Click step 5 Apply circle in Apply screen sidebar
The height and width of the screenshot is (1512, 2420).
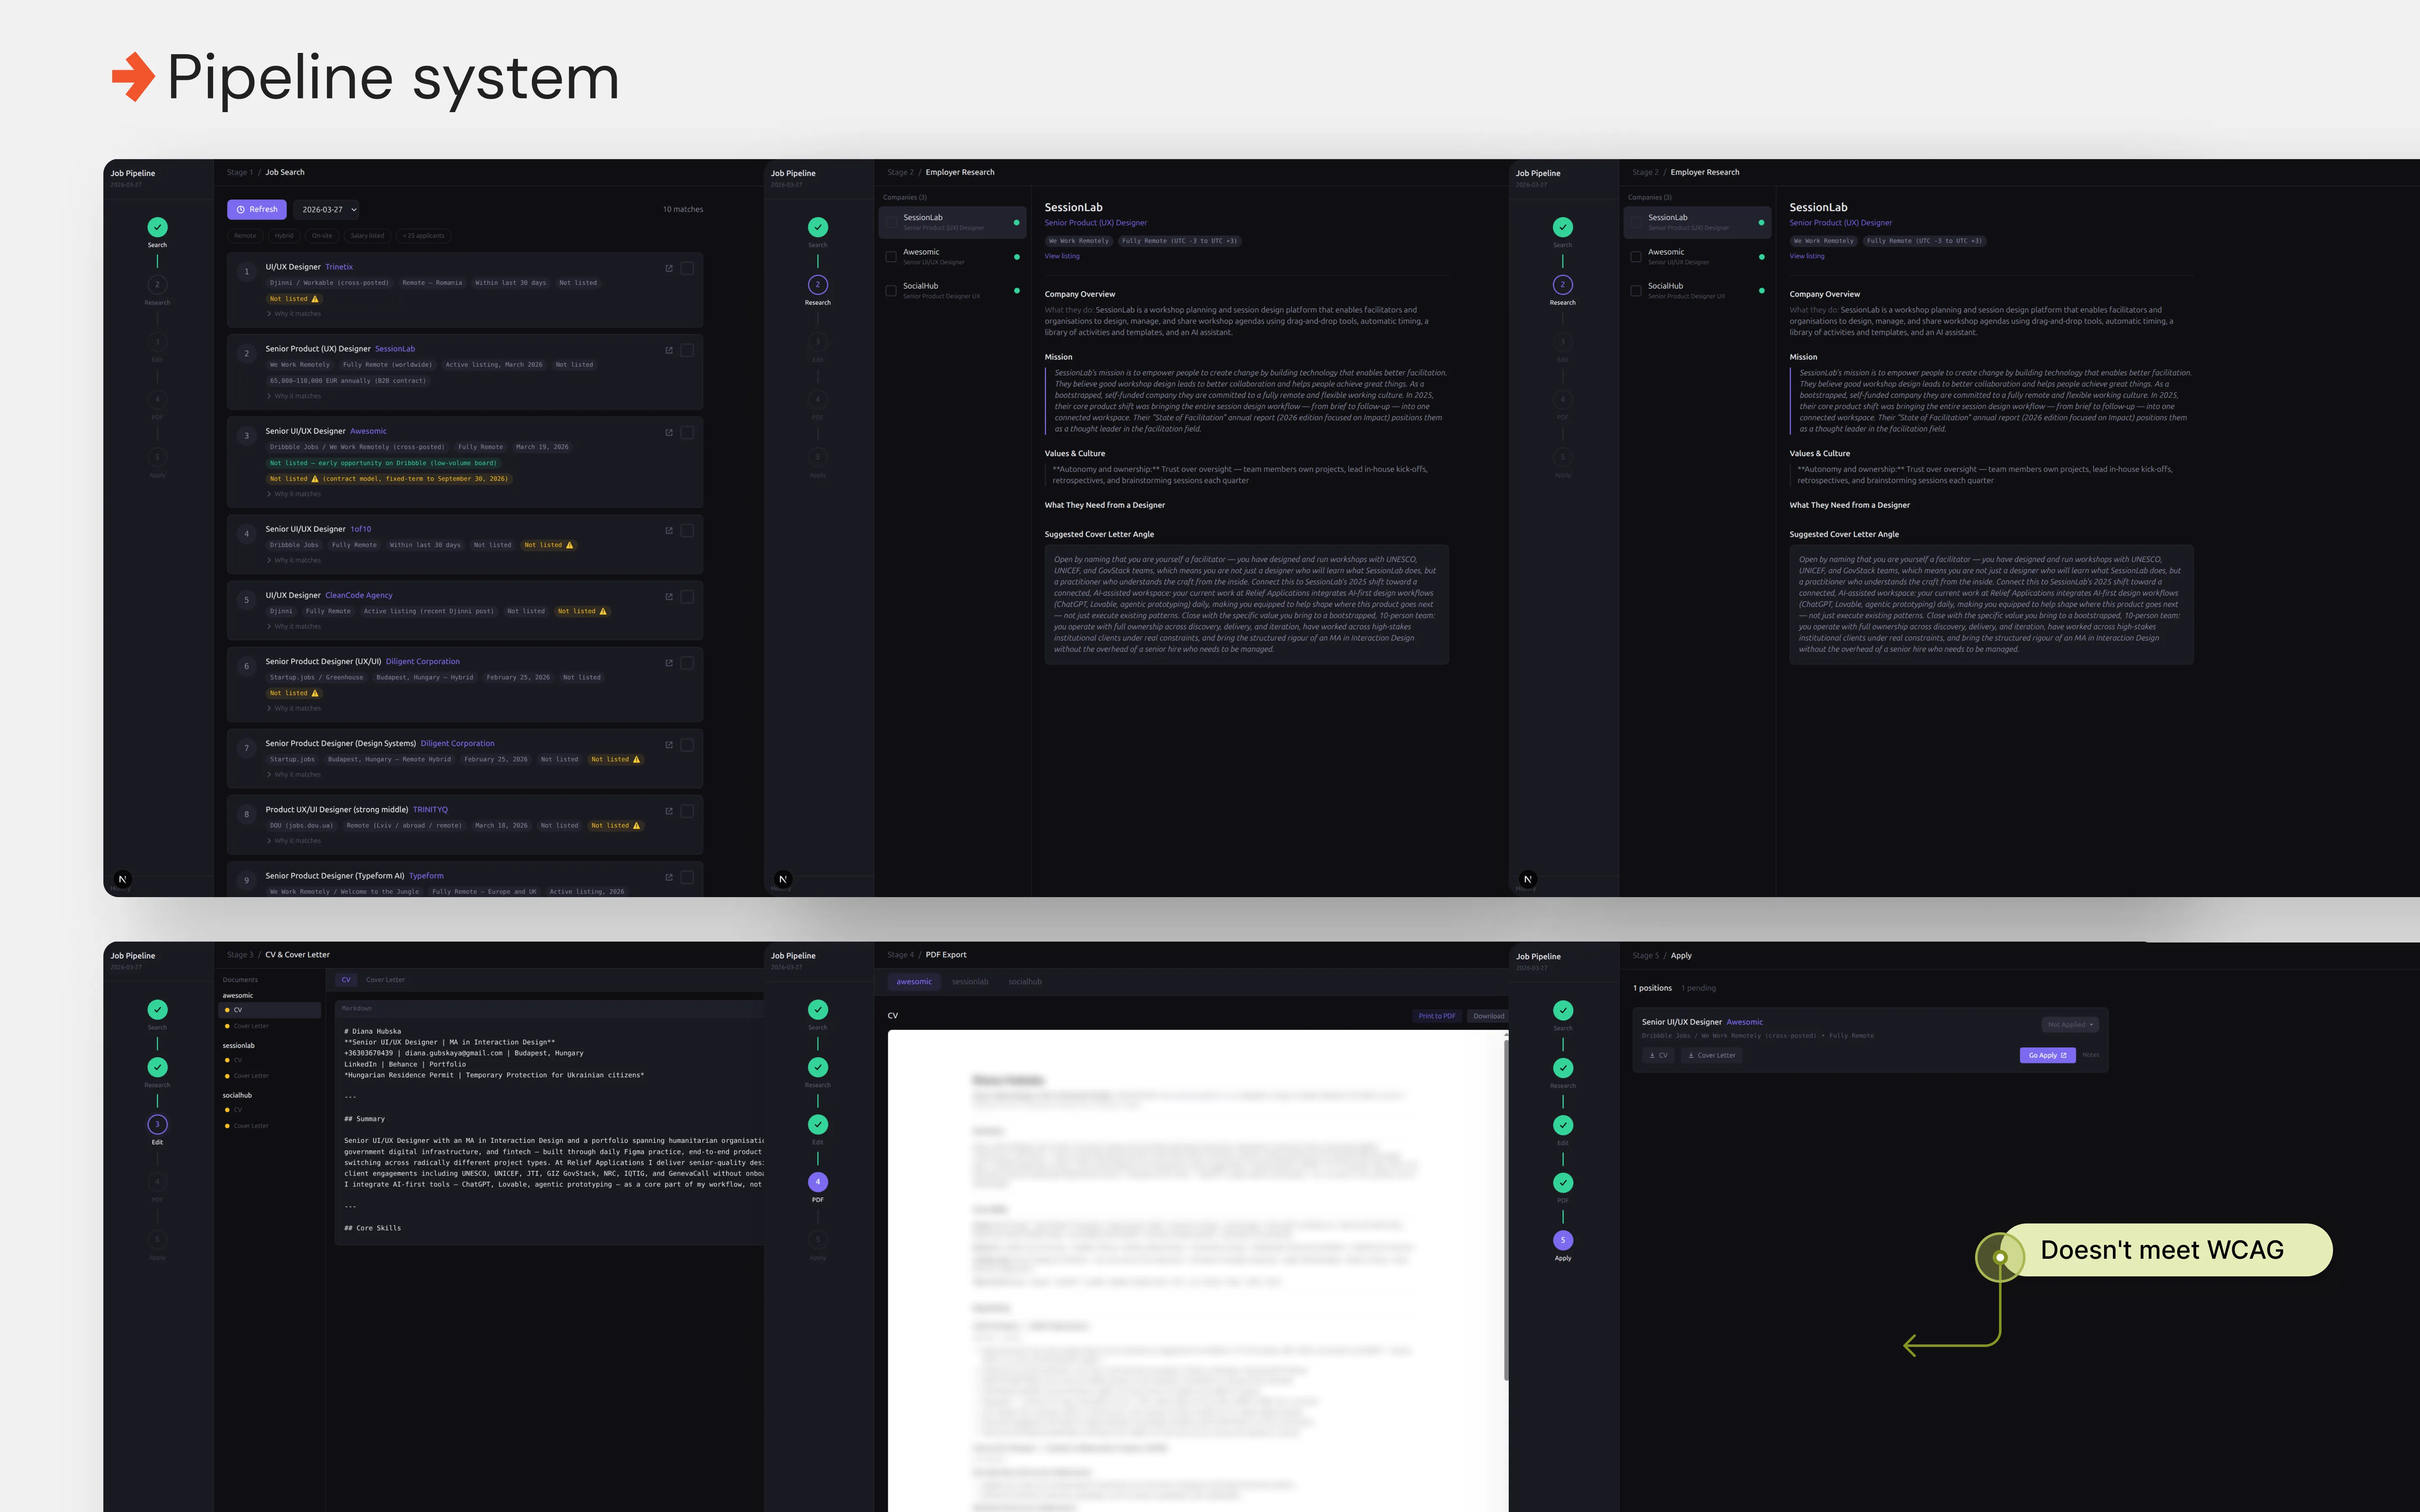click(1563, 1240)
